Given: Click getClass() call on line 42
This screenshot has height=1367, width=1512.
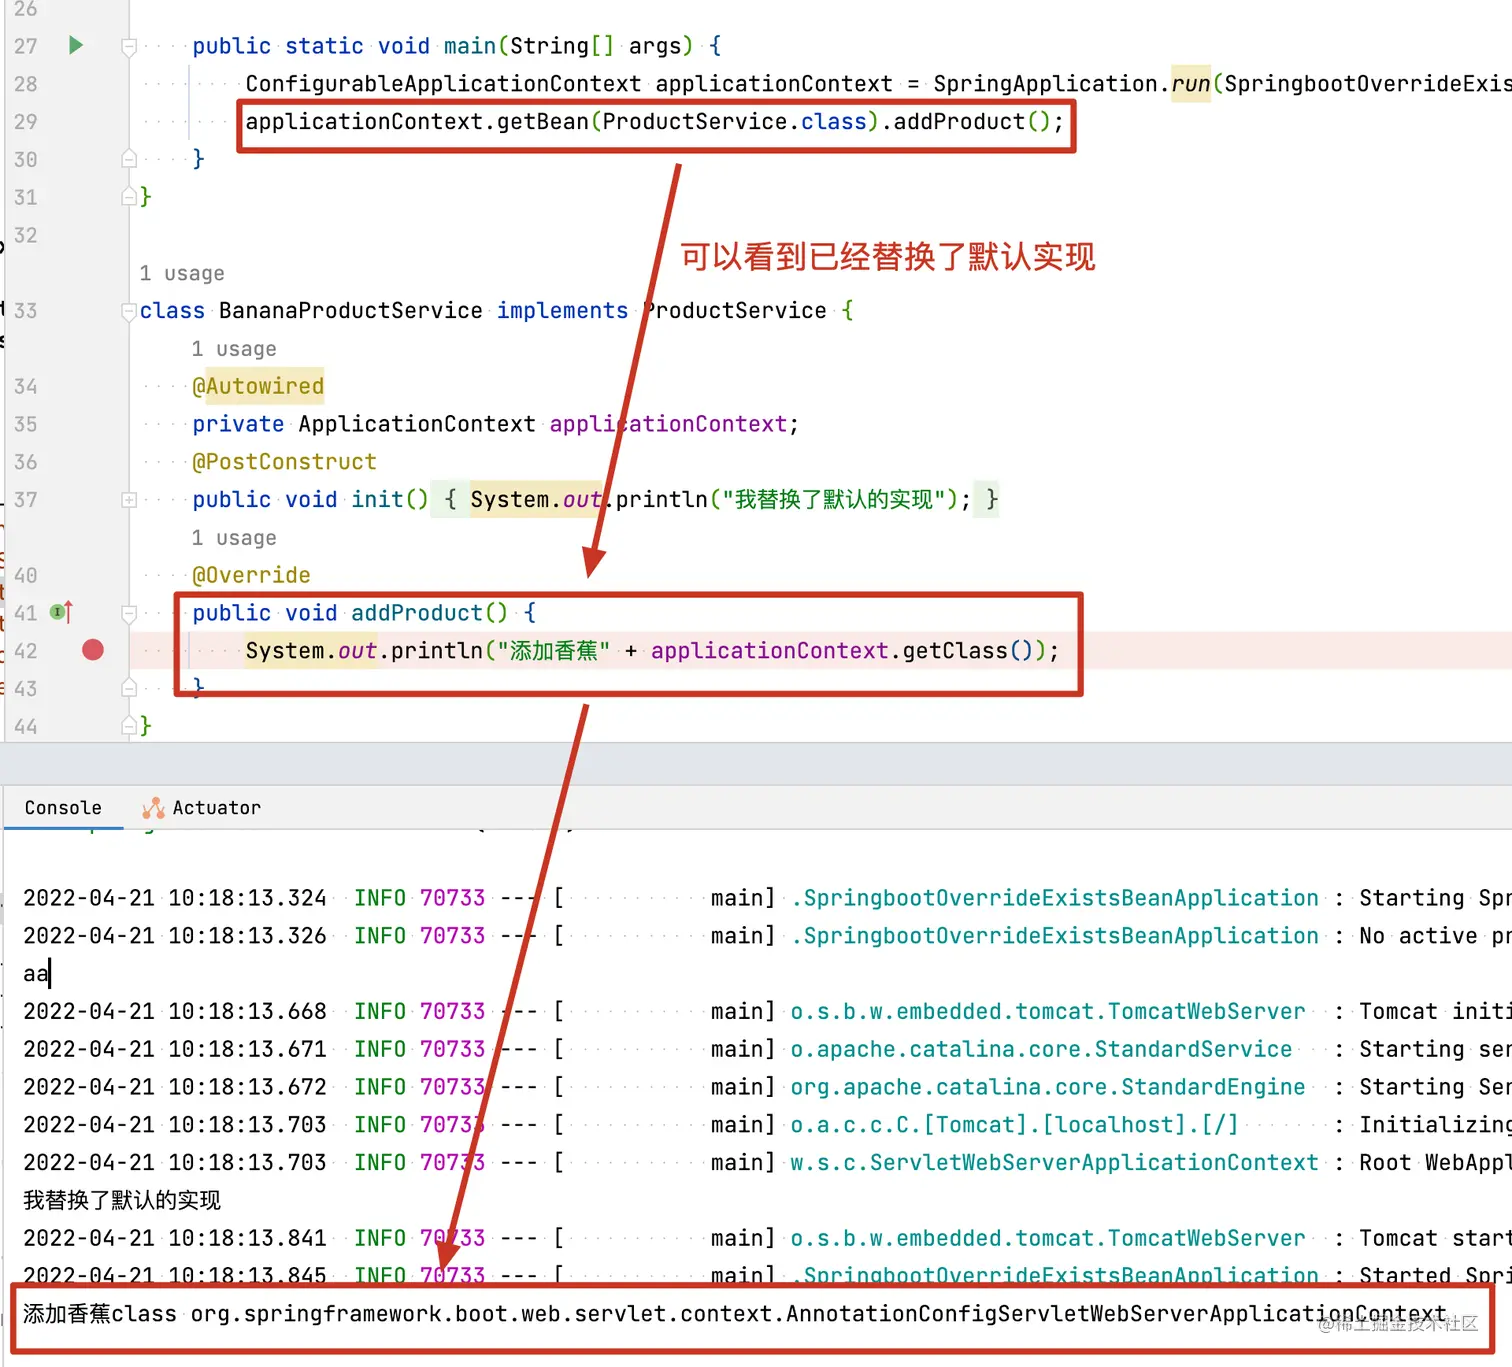Looking at the screenshot, I should coord(968,651).
